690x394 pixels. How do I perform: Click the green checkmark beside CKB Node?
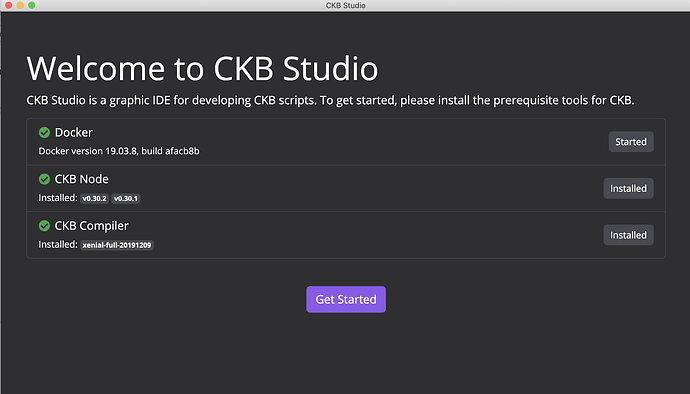coord(44,179)
